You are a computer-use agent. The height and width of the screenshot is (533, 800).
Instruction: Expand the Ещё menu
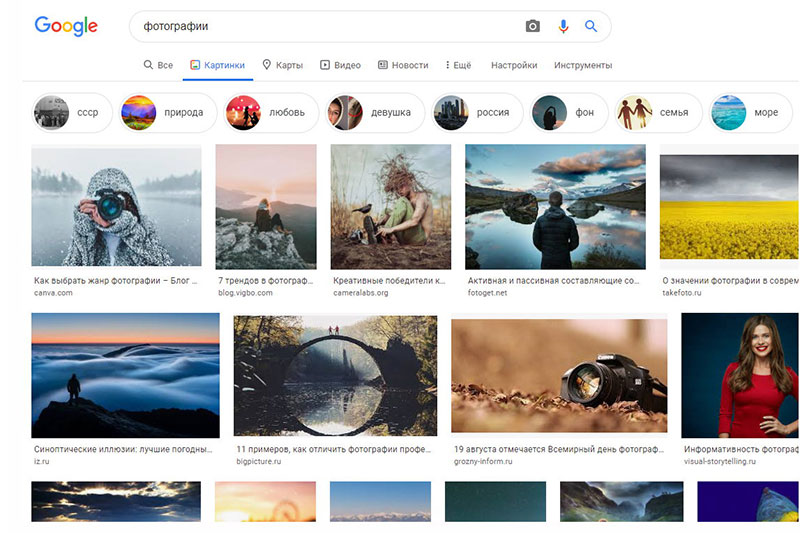click(x=458, y=65)
